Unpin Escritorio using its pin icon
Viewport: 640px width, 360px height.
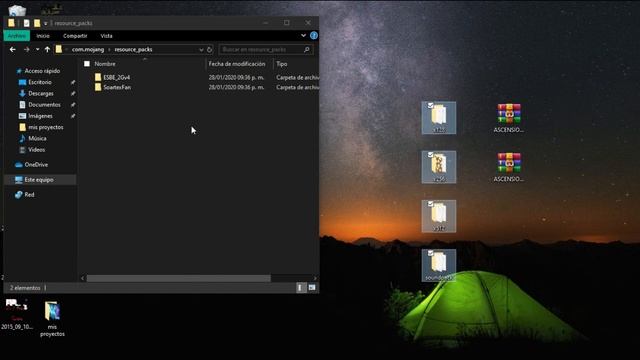[x=73, y=82]
